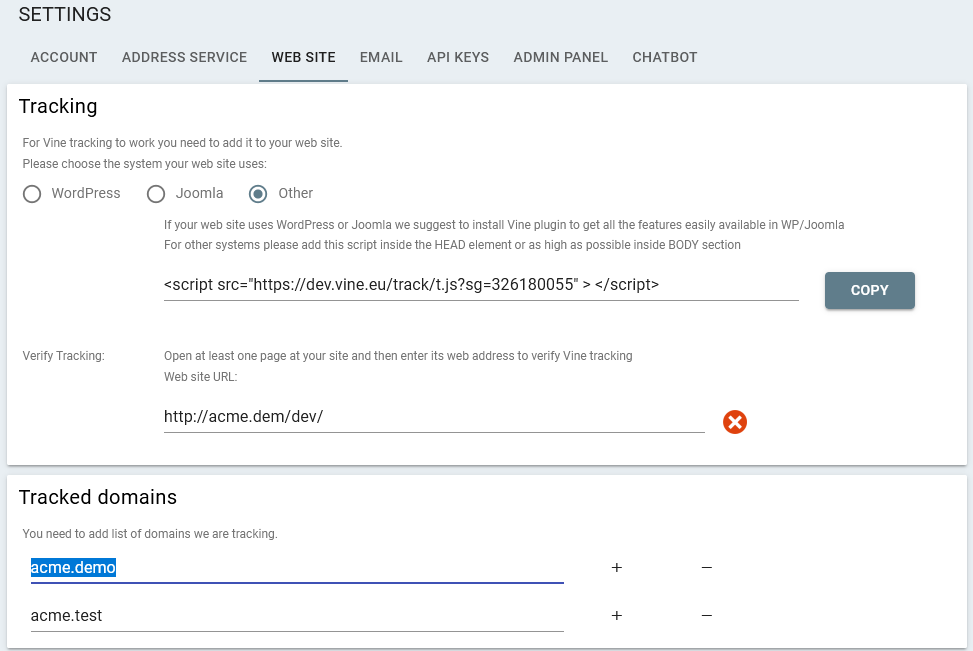This screenshot has height=651, width=973.
Task: Switch to the Address Service tab
Action: (184, 57)
